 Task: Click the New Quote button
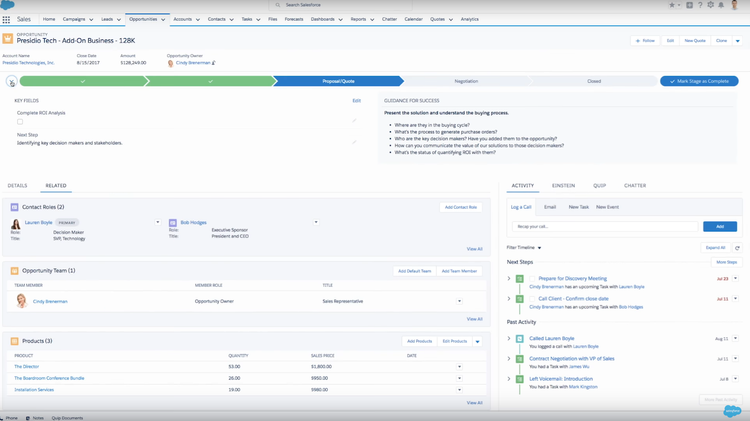tap(695, 41)
